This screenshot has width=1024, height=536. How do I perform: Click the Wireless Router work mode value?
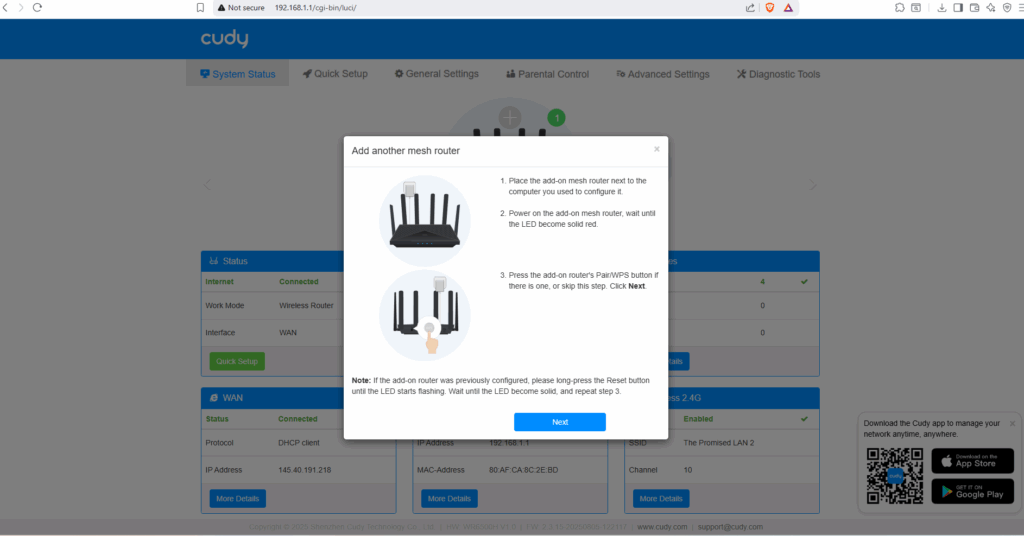306,306
